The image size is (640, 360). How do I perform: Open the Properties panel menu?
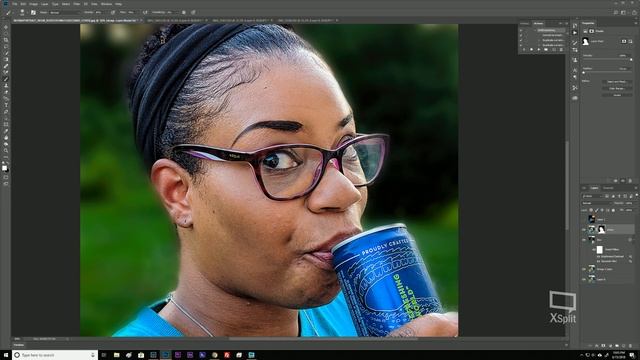[636, 23]
